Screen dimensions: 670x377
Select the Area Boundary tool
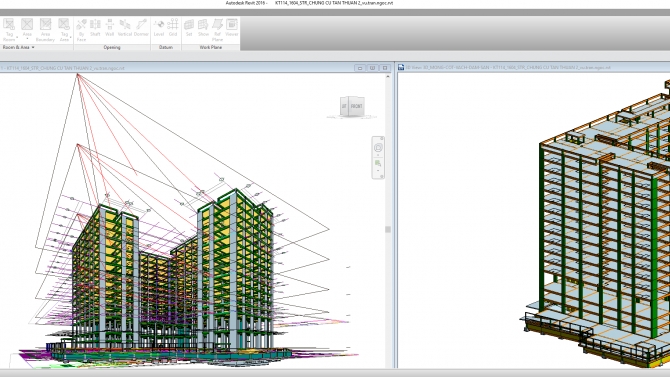[45, 29]
